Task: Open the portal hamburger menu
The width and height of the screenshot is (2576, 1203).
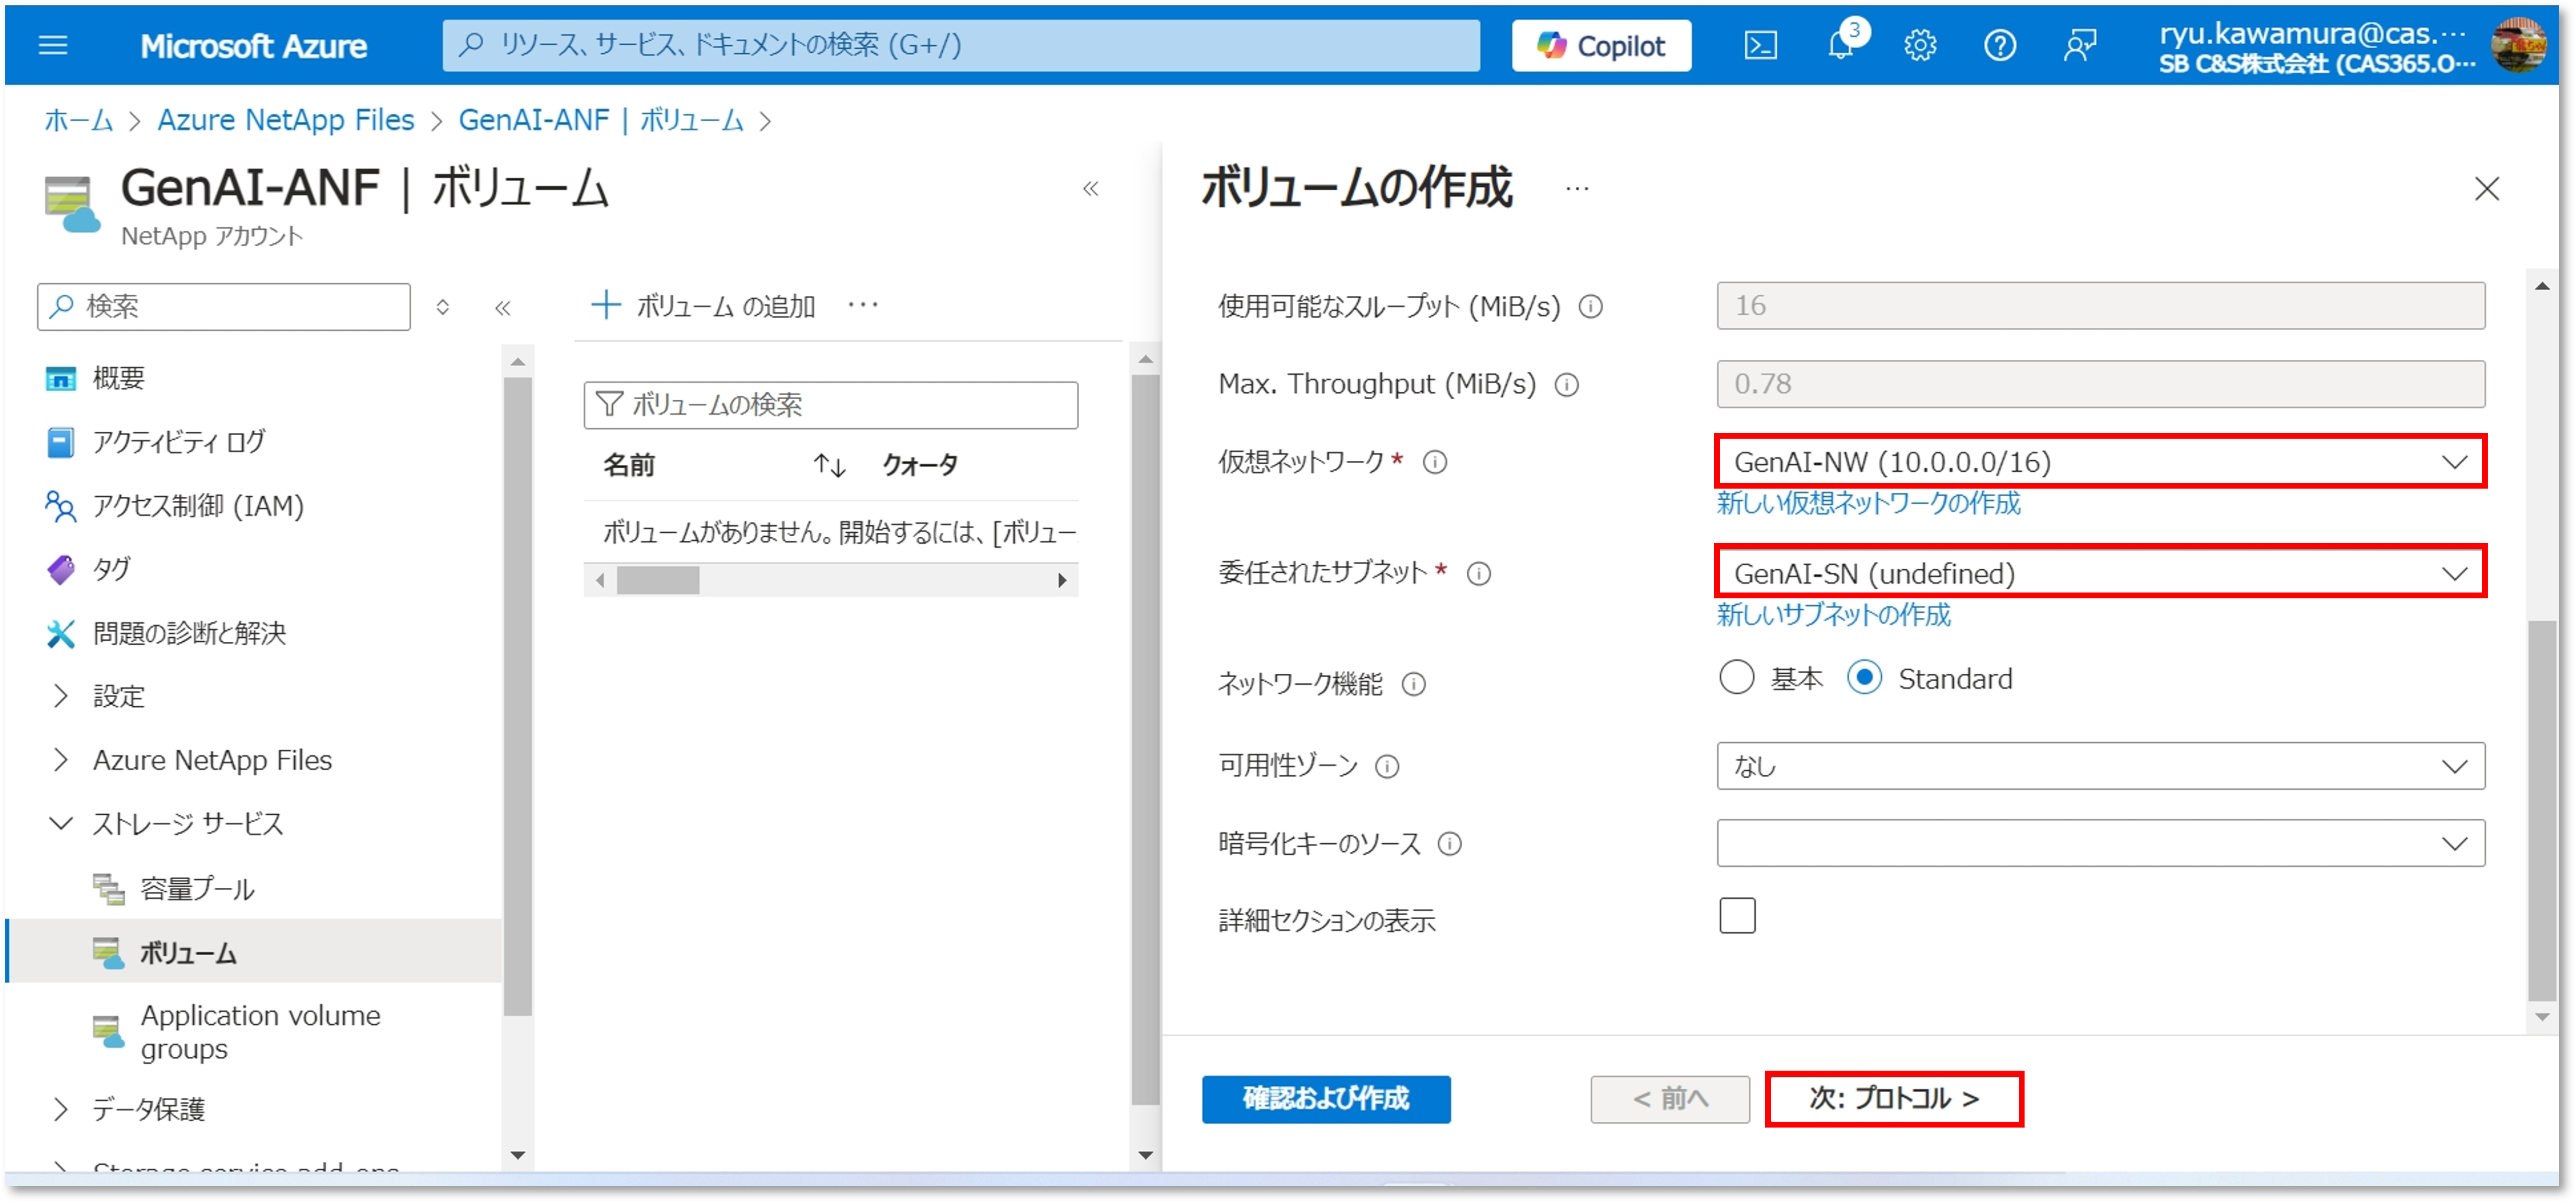Action: [52, 45]
